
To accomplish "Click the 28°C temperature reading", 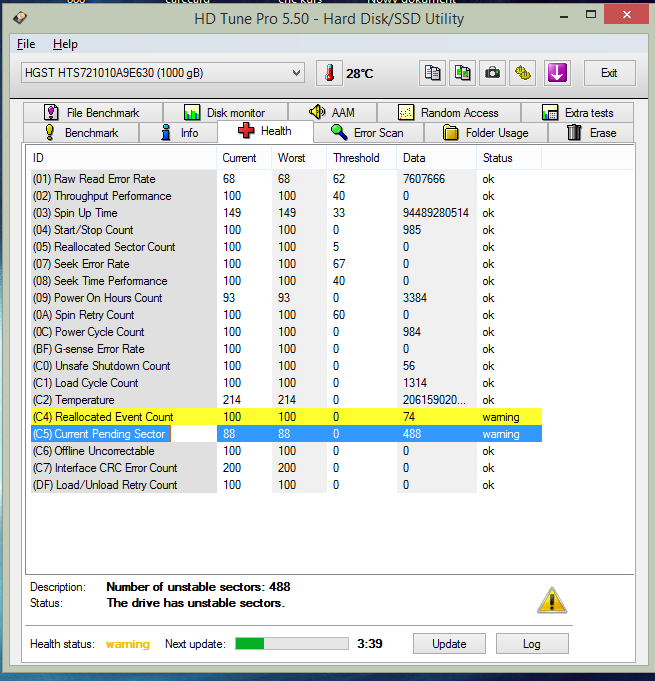I will [x=359, y=73].
